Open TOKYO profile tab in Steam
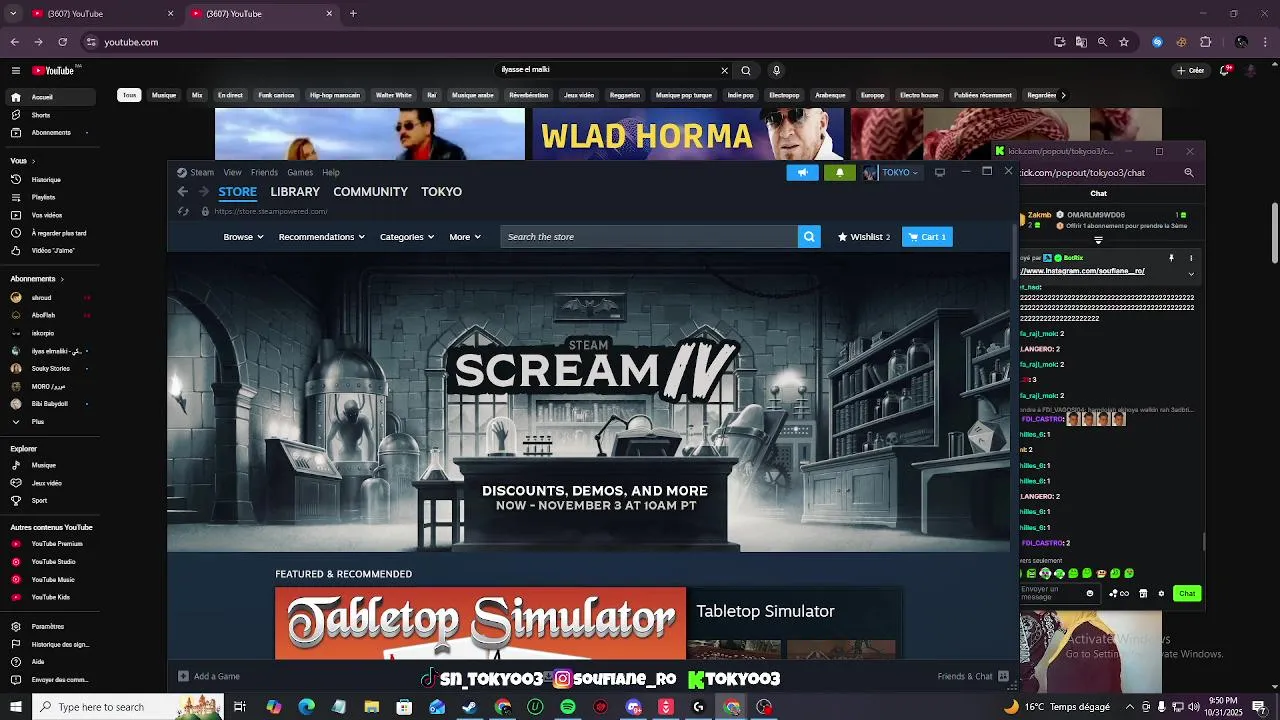The height and width of the screenshot is (720, 1280). coord(441,192)
